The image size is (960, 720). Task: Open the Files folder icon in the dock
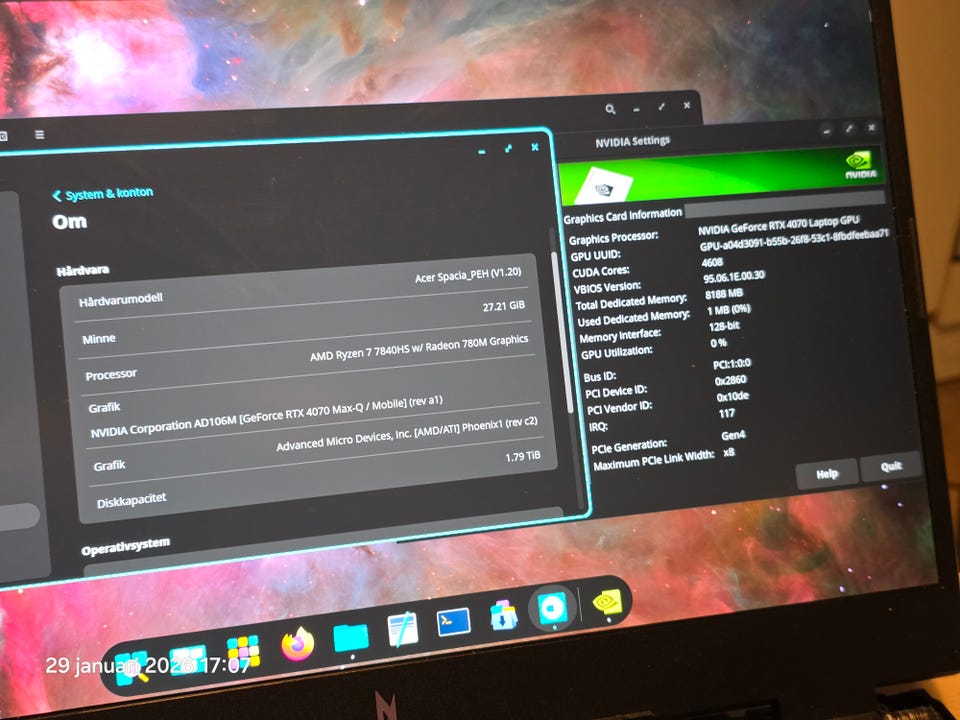[351, 637]
